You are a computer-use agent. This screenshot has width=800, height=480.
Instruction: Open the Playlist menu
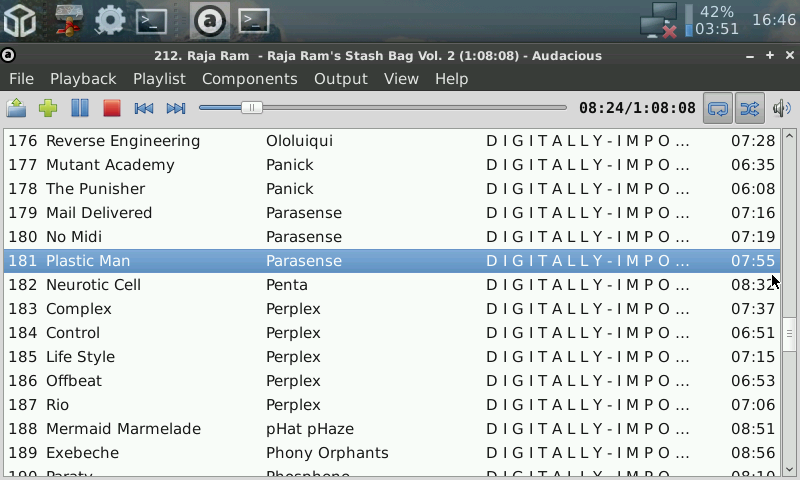coord(159,79)
